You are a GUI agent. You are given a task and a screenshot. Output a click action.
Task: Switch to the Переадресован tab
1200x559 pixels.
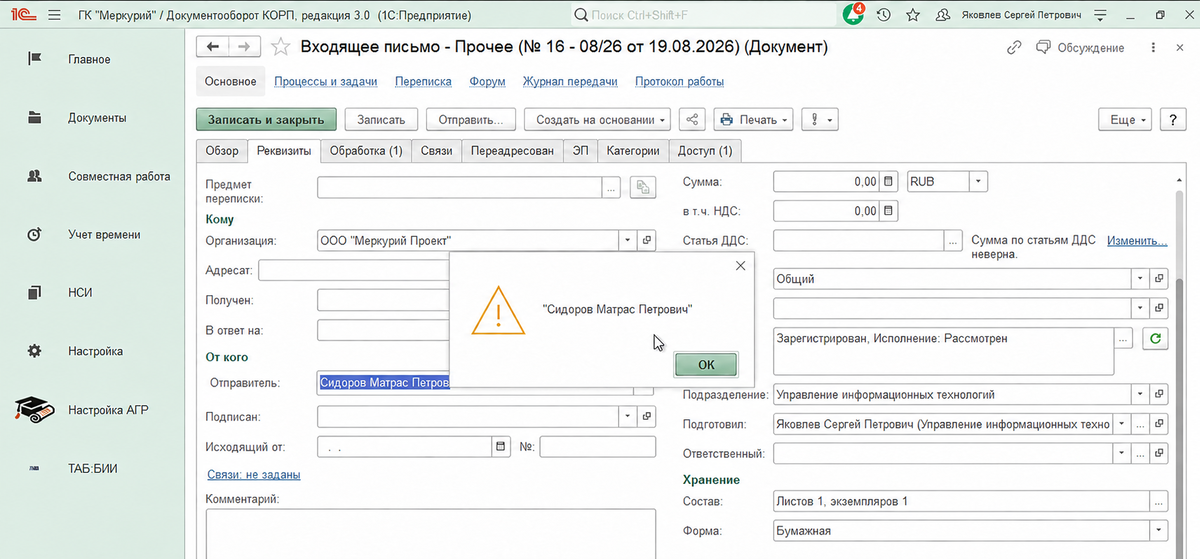coord(513,151)
